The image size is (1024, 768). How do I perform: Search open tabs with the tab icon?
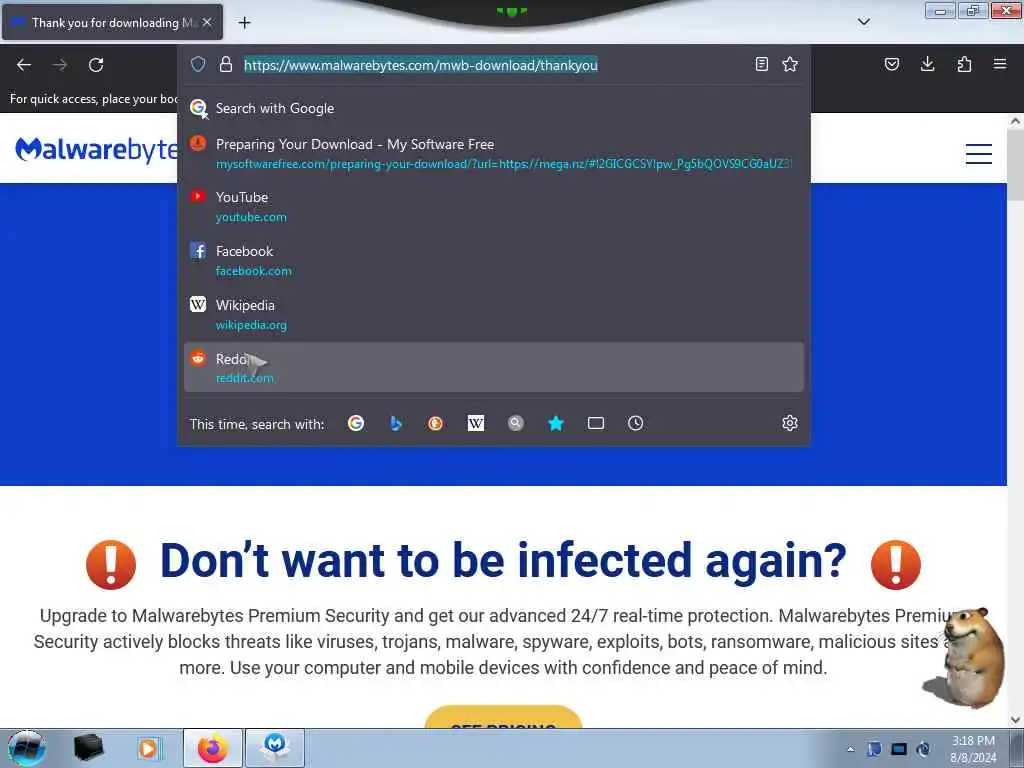point(596,423)
